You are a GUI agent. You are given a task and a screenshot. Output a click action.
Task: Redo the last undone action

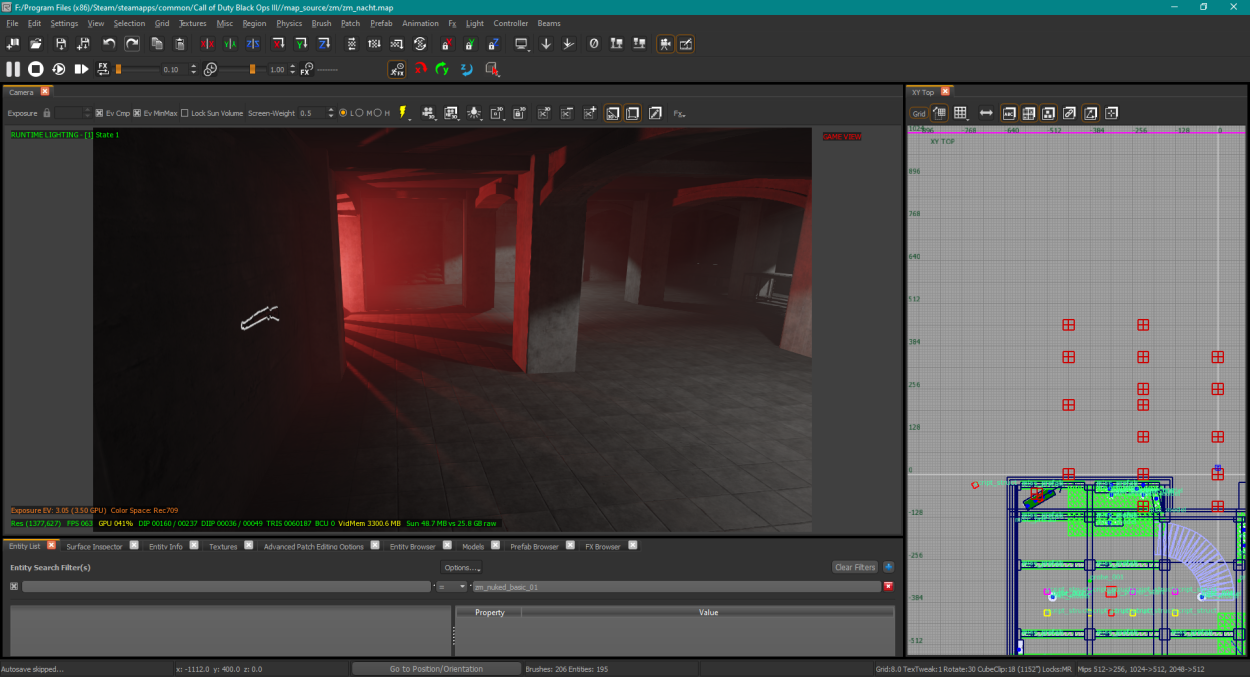132,44
